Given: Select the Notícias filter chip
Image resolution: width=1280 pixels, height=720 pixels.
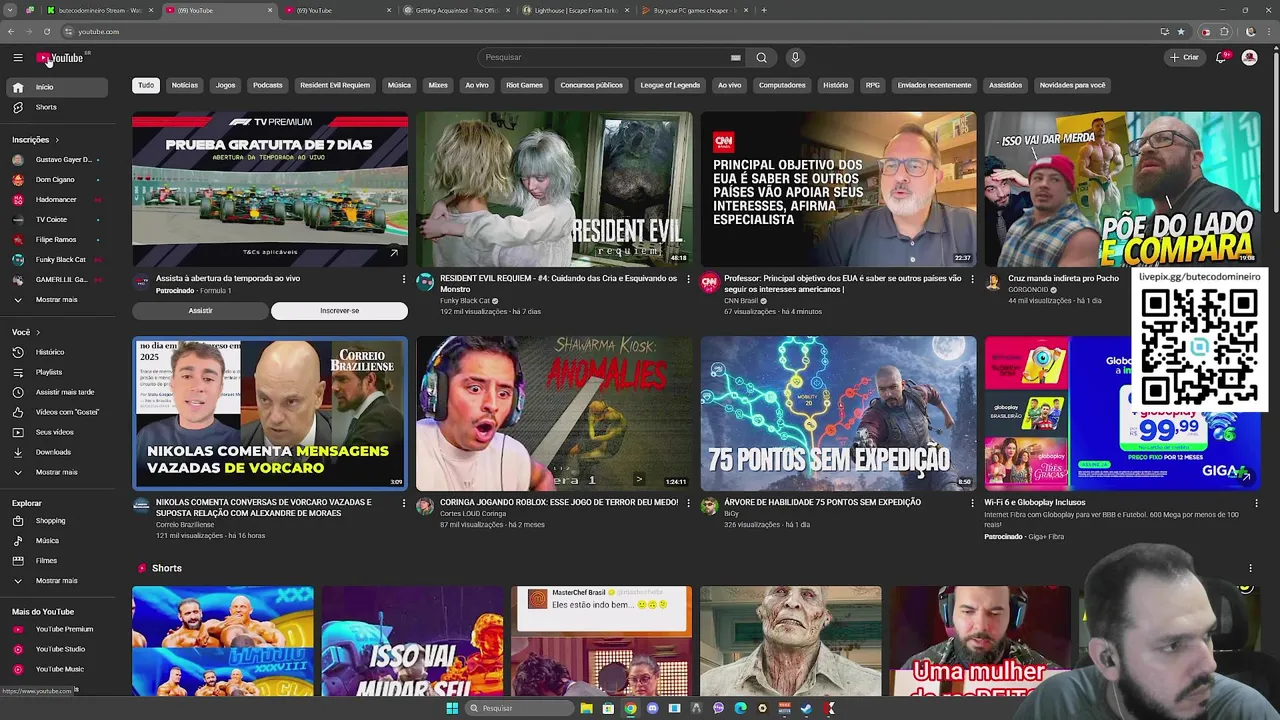Looking at the screenshot, I should 185,85.
